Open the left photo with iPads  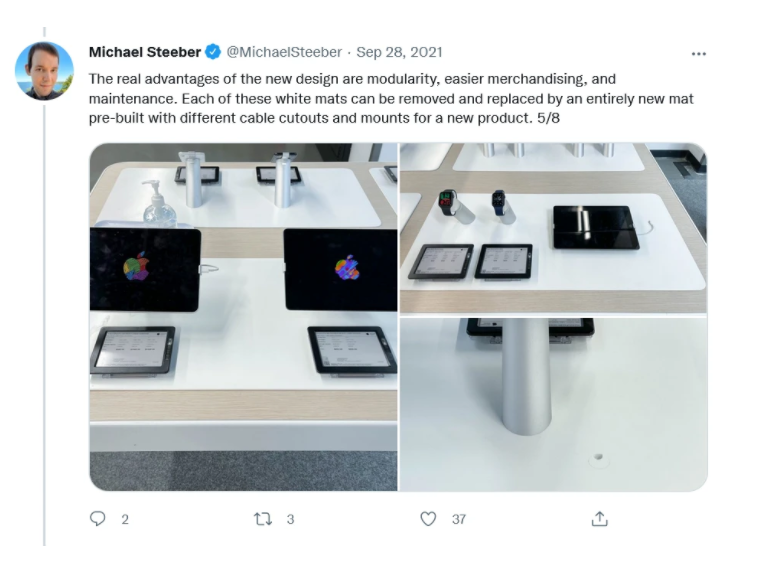click(x=243, y=317)
